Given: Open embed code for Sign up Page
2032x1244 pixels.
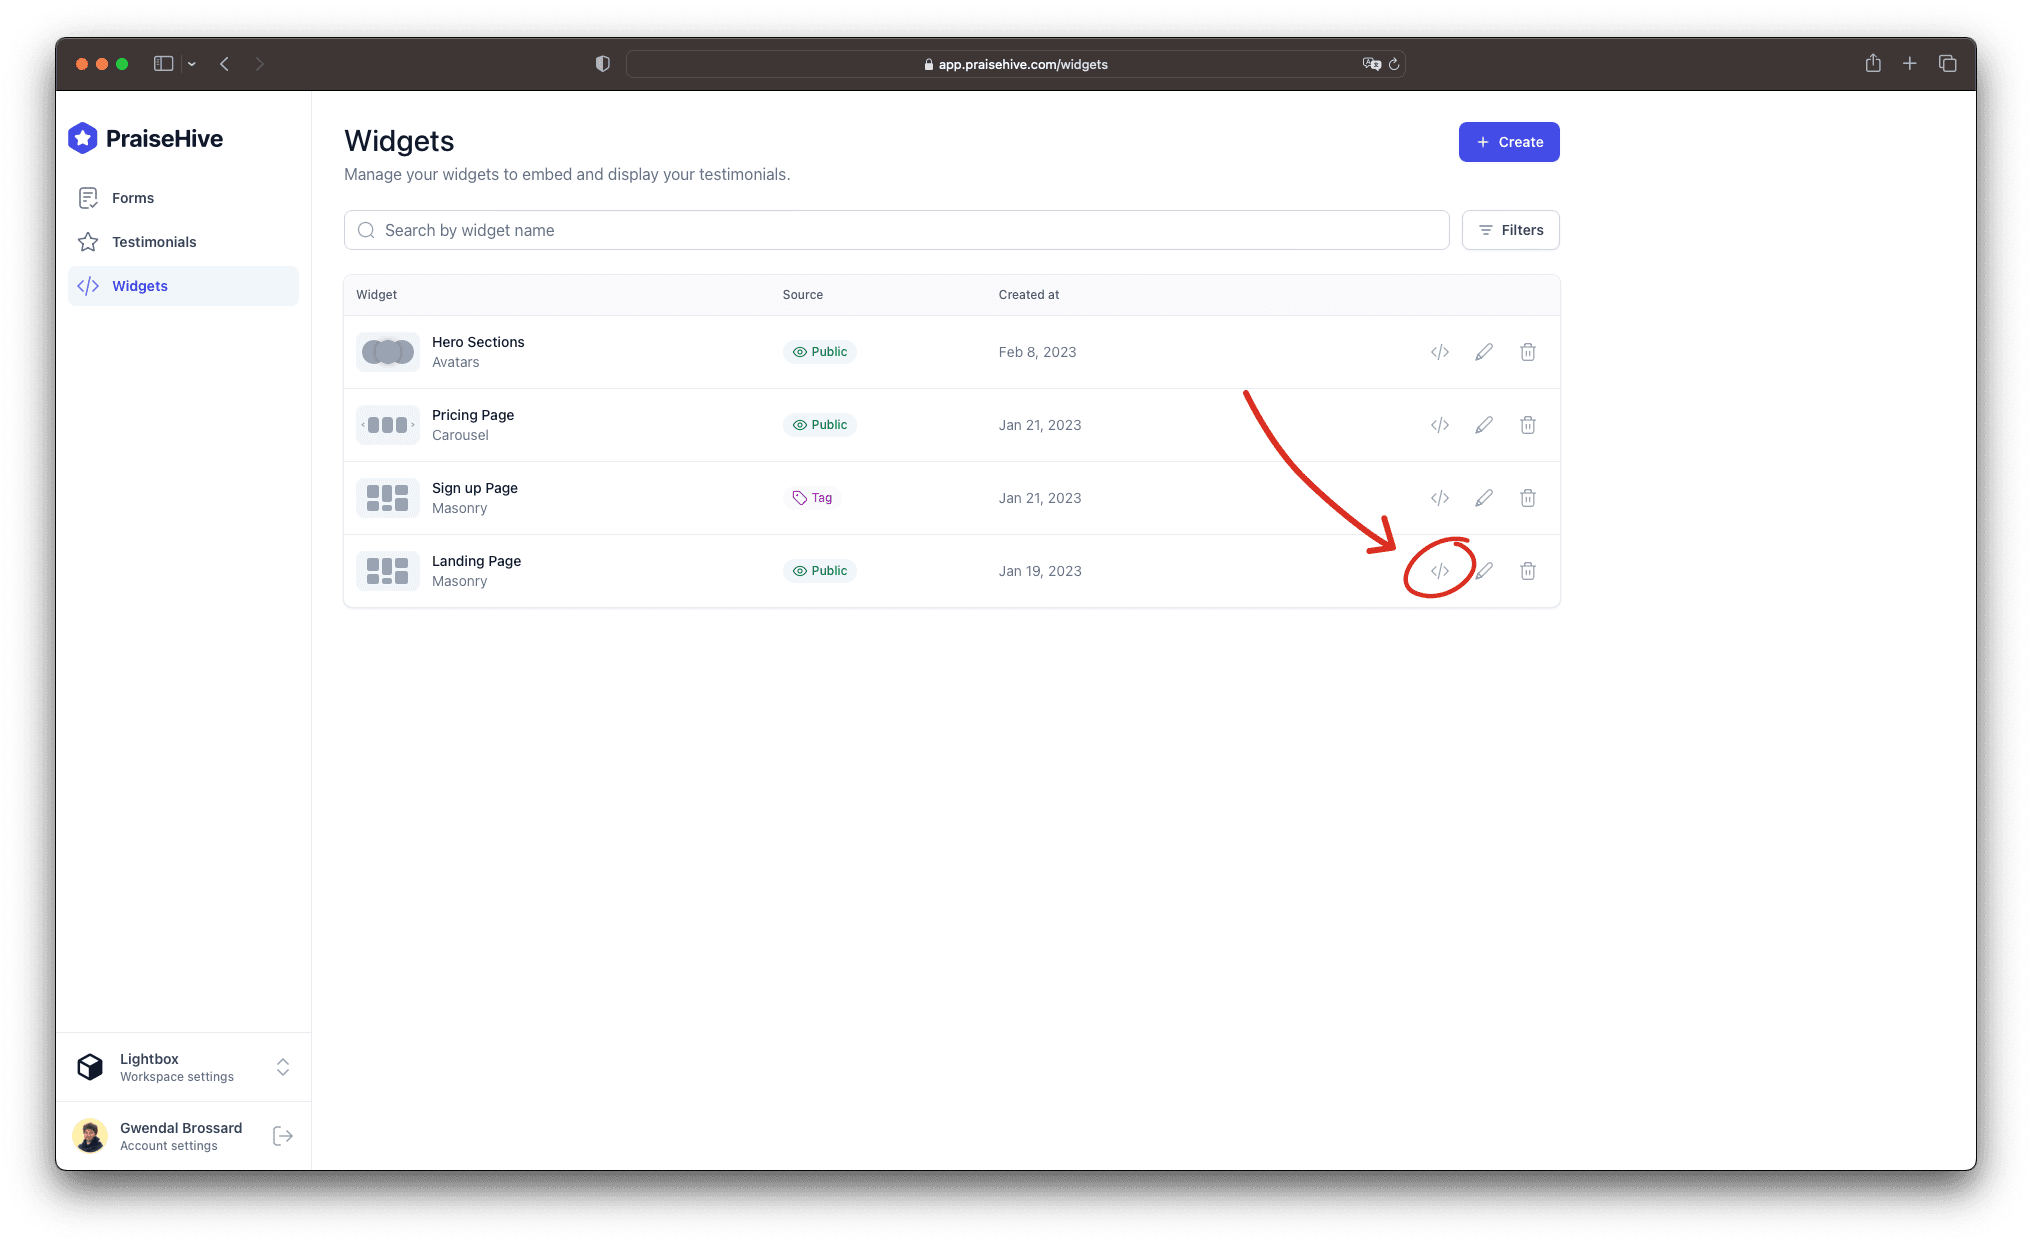Looking at the screenshot, I should point(1439,498).
